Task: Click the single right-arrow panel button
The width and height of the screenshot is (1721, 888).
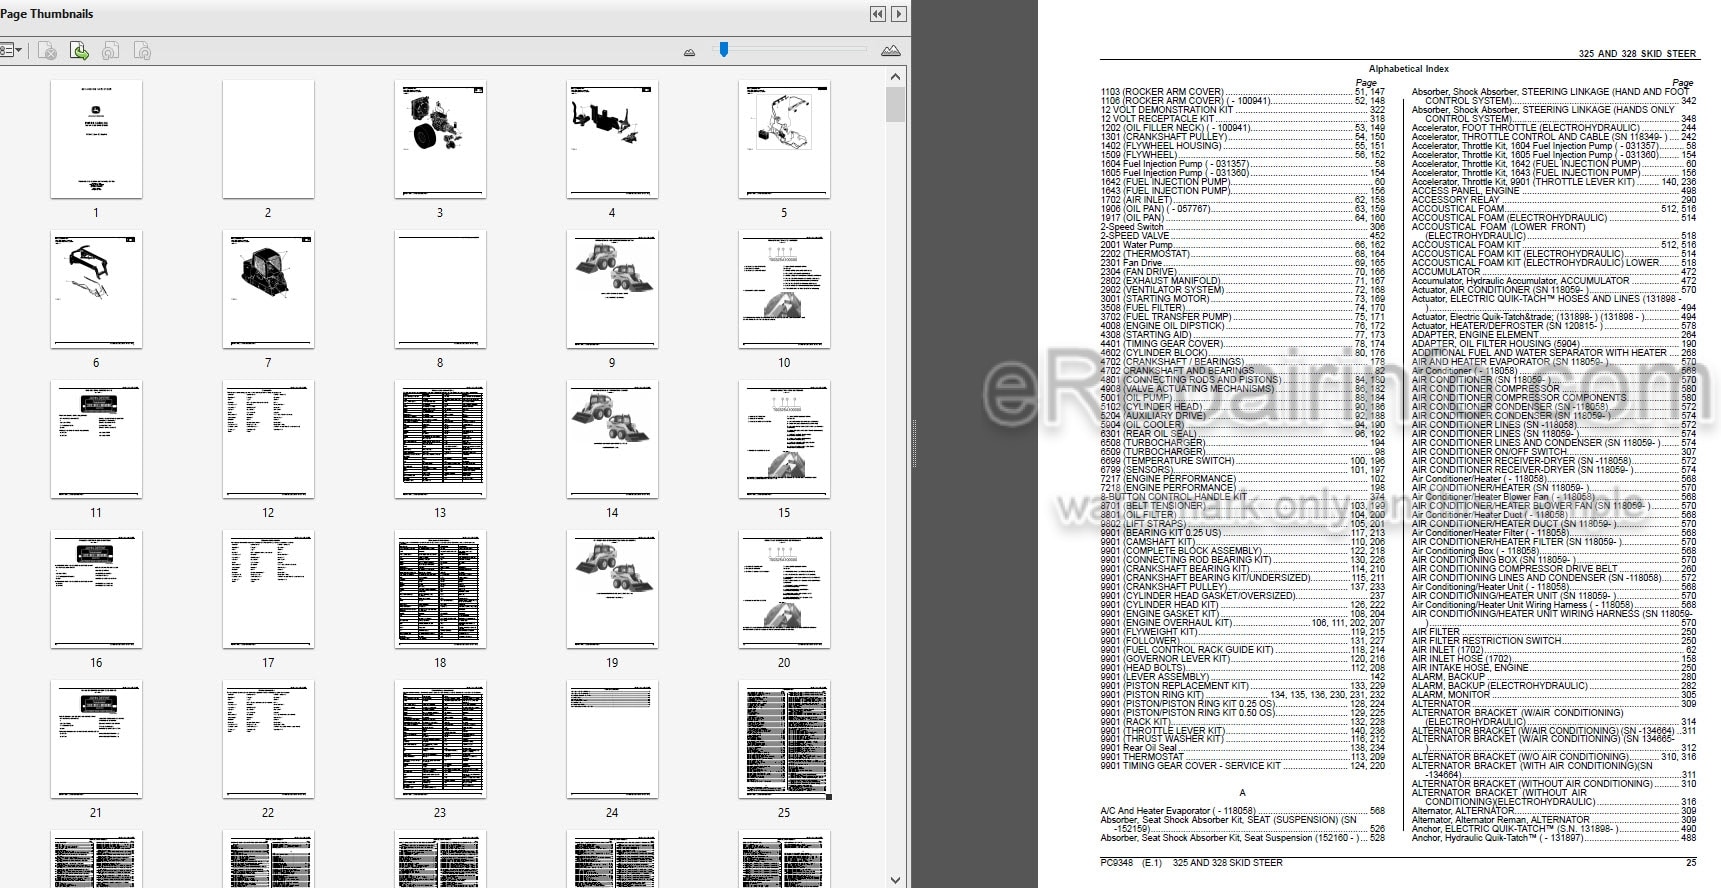Action: (899, 14)
